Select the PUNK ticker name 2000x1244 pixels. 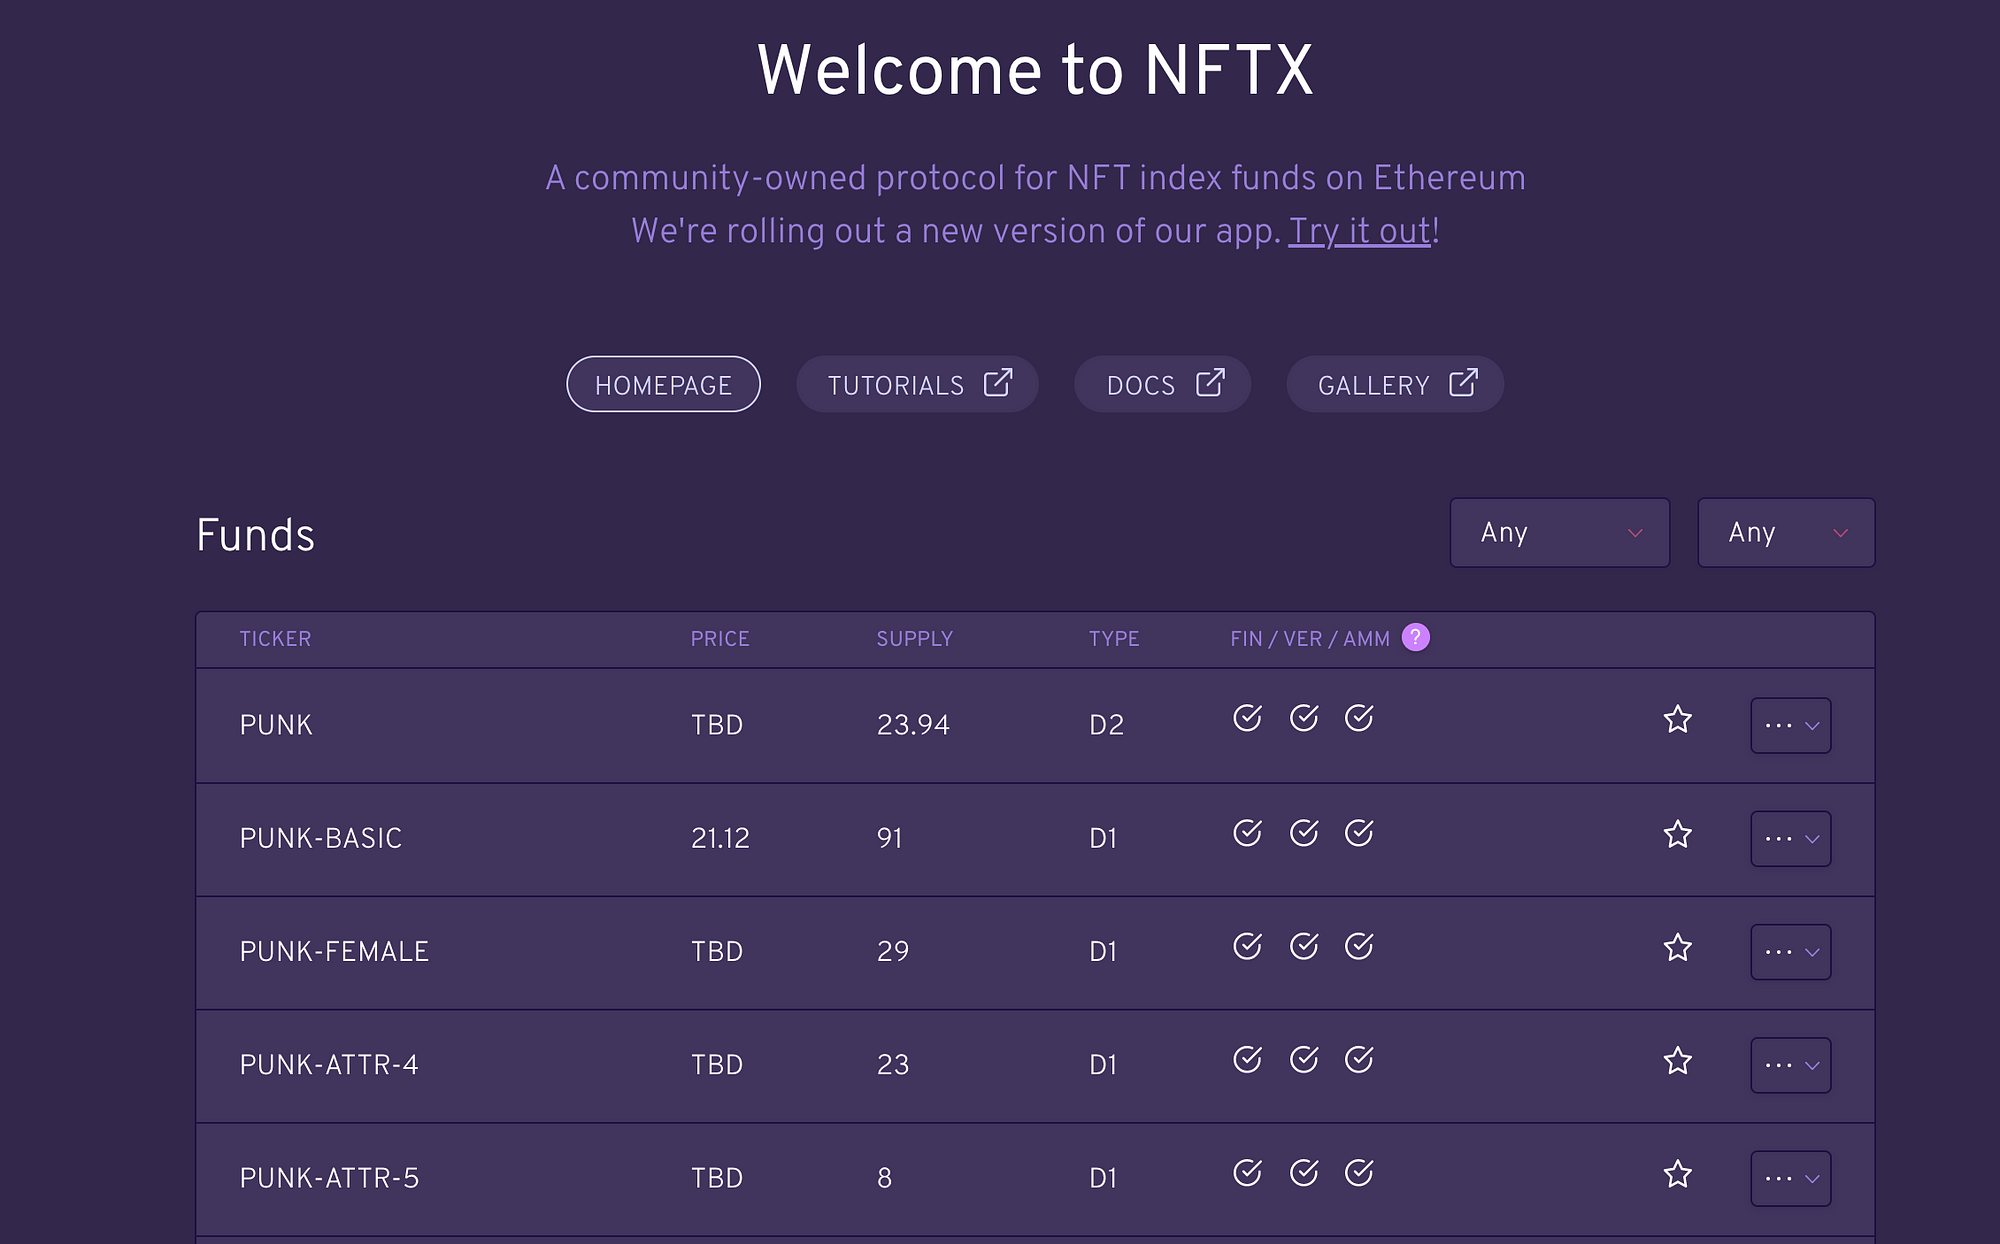276,725
